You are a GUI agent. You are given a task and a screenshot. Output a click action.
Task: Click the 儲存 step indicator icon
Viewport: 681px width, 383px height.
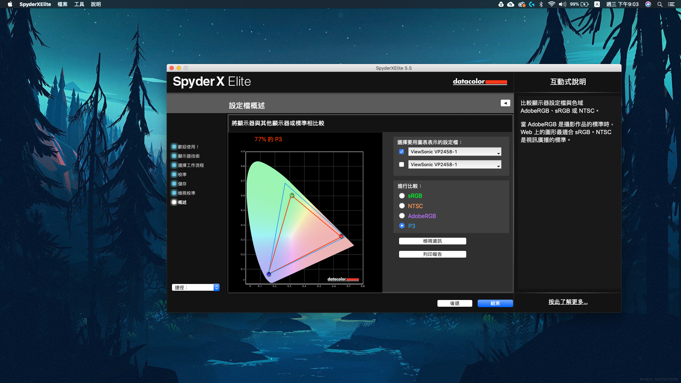click(x=174, y=184)
